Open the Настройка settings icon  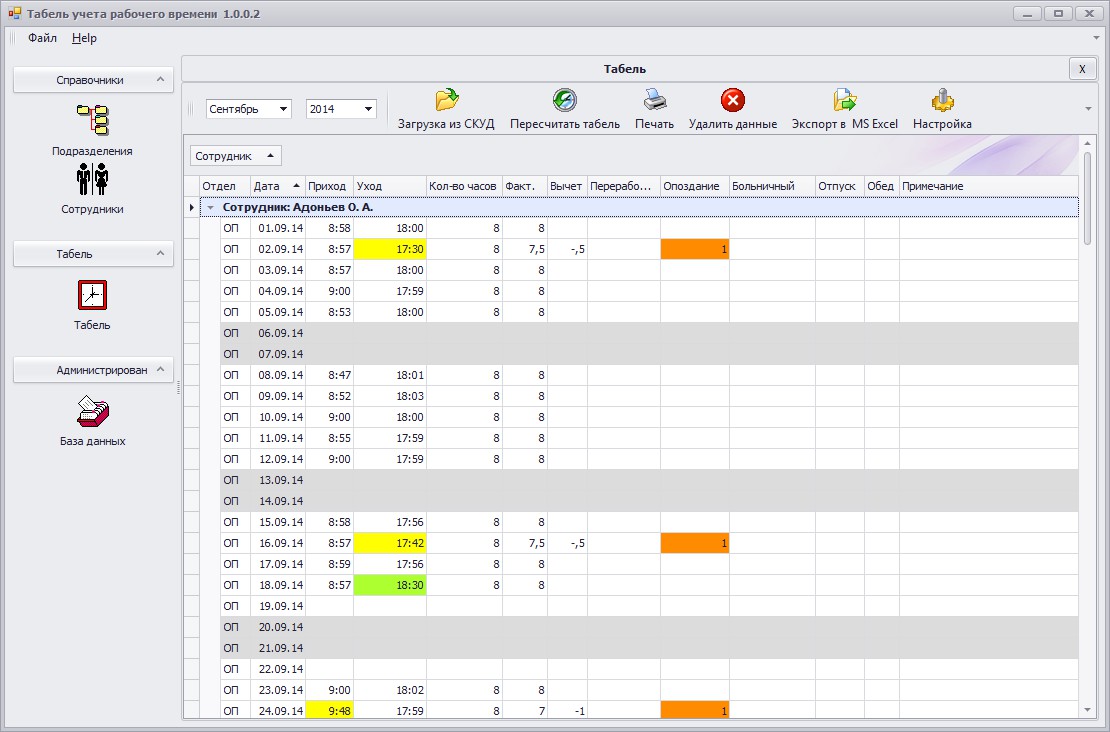(x=942, y=100)
